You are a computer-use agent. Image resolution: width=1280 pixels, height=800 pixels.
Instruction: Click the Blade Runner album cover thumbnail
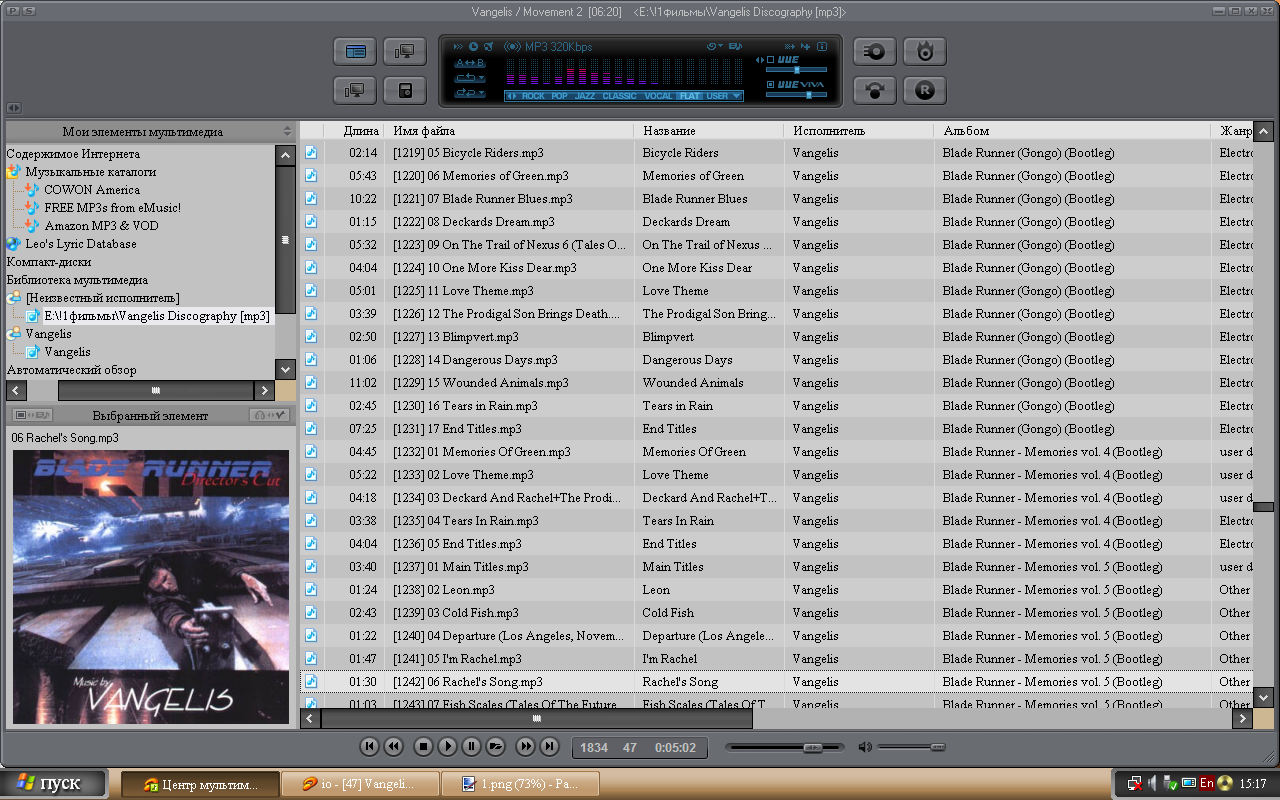(151, 587)
